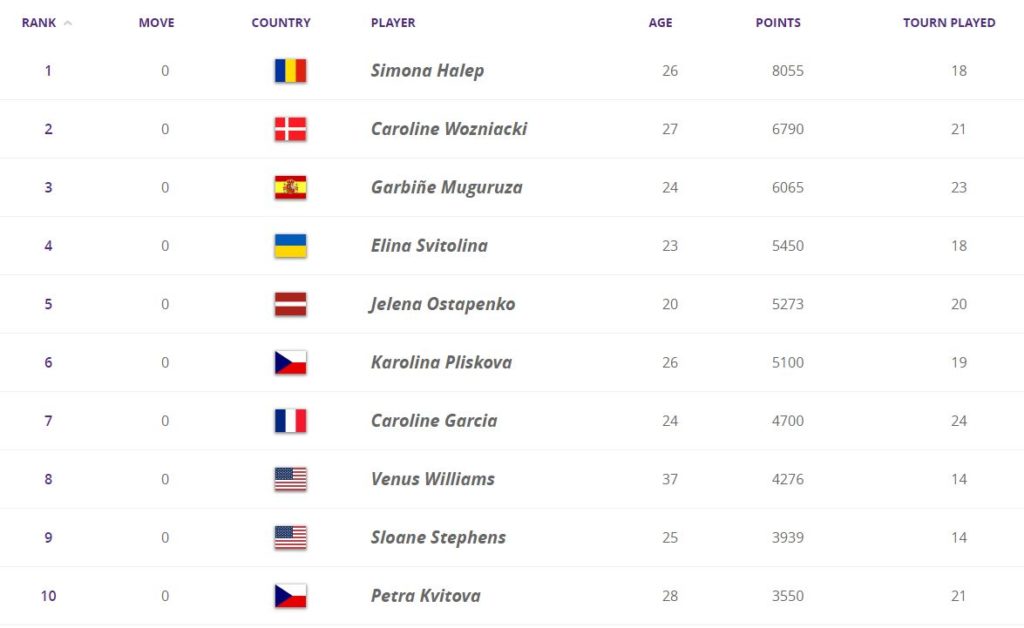The height and width of the screenshot is (628, 1024).
Task: Click the Czech flag next to Karolina Pliskova
Action: click(291, 363)
